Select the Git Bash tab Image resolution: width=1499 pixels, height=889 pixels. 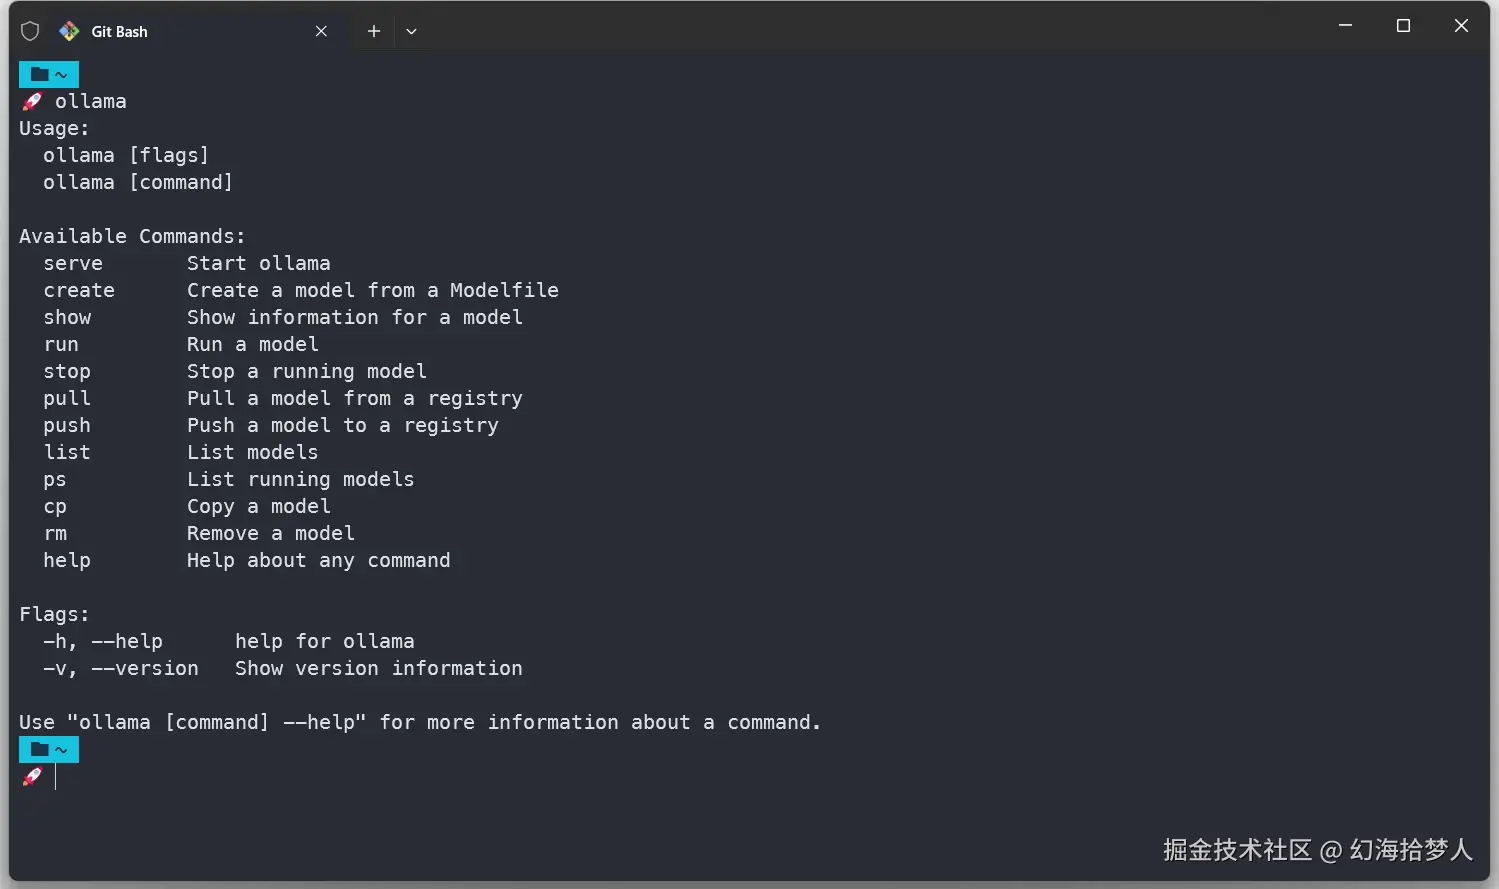tap(180, 31)
